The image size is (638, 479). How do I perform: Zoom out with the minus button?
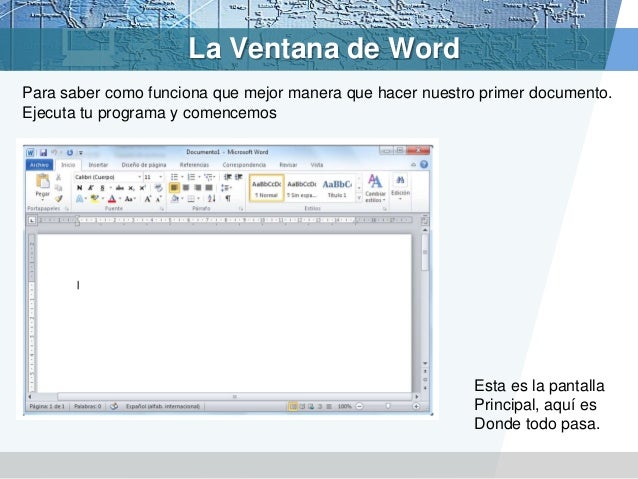tap(359, 406)
